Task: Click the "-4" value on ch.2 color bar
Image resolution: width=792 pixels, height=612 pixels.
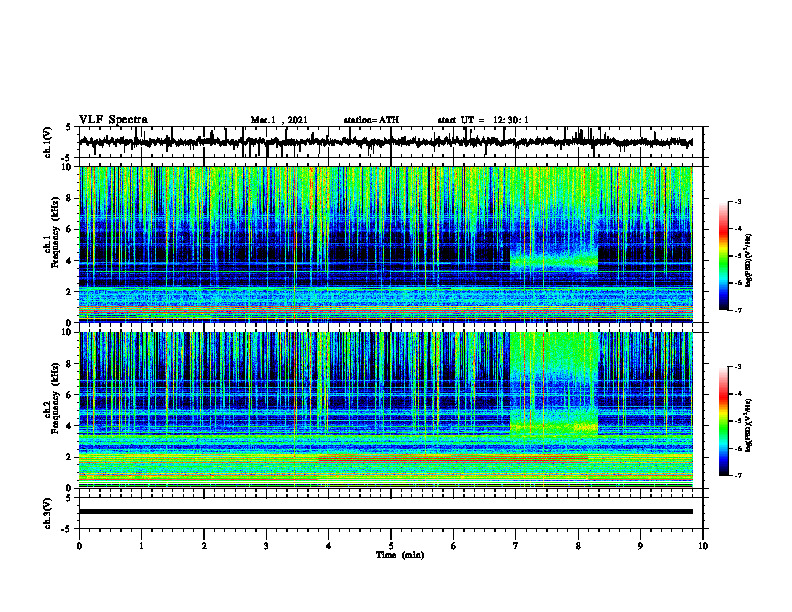Action: click(x=737, y=394)
